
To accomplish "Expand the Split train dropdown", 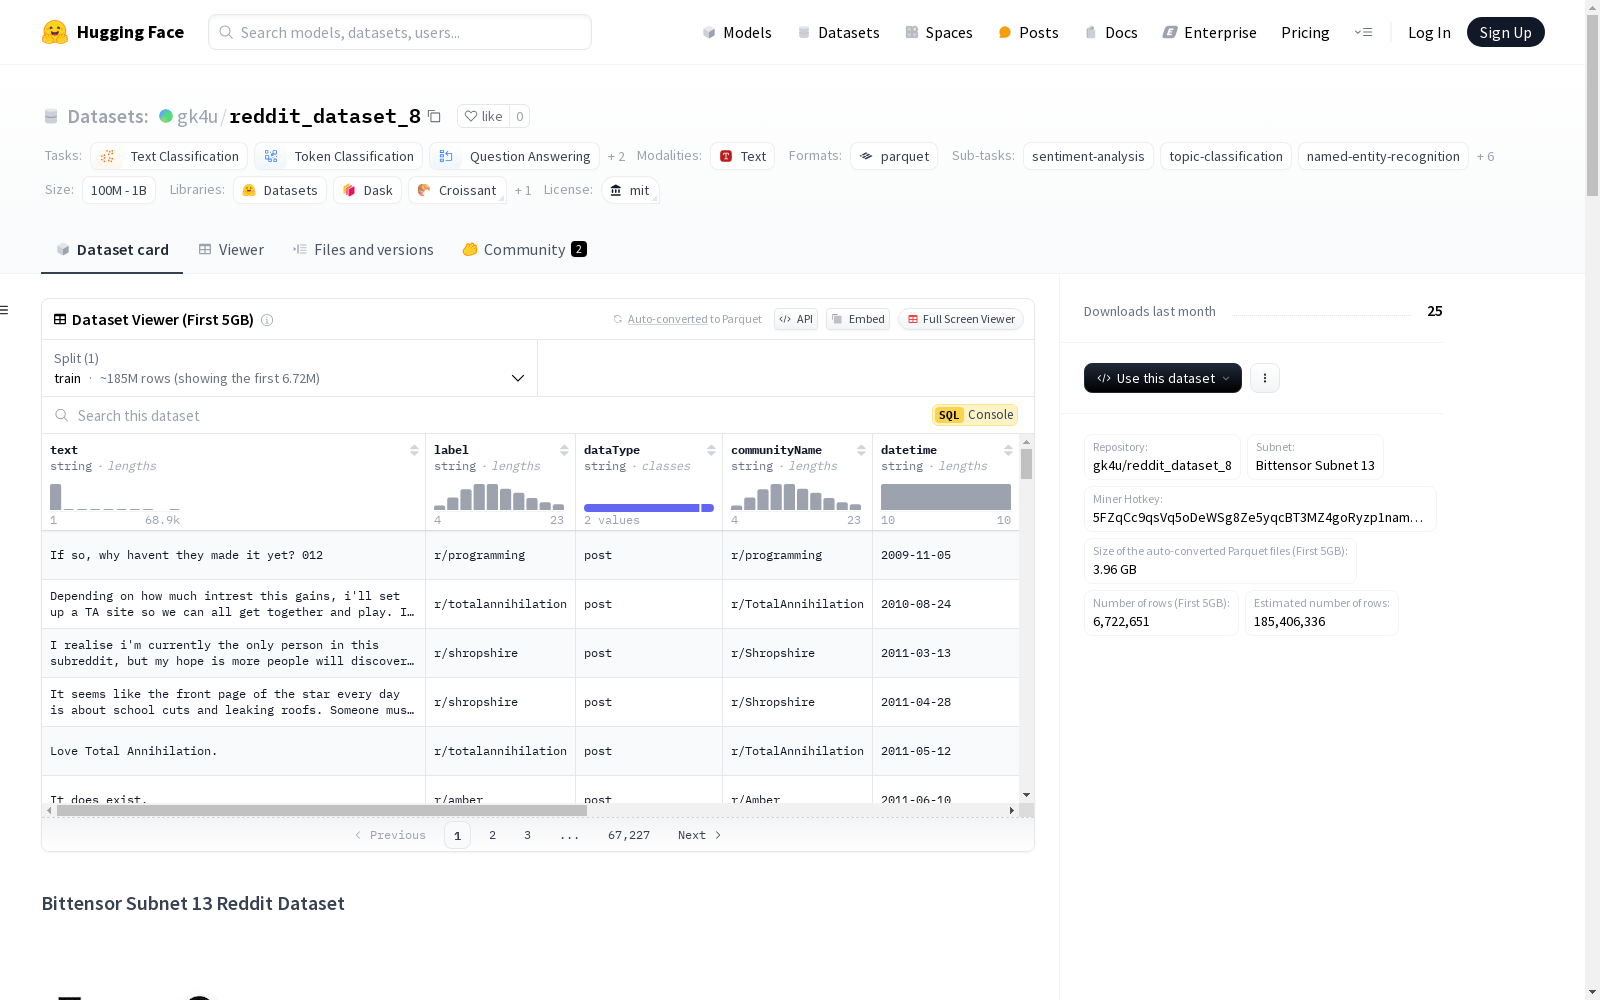I will tap(290, 368).
